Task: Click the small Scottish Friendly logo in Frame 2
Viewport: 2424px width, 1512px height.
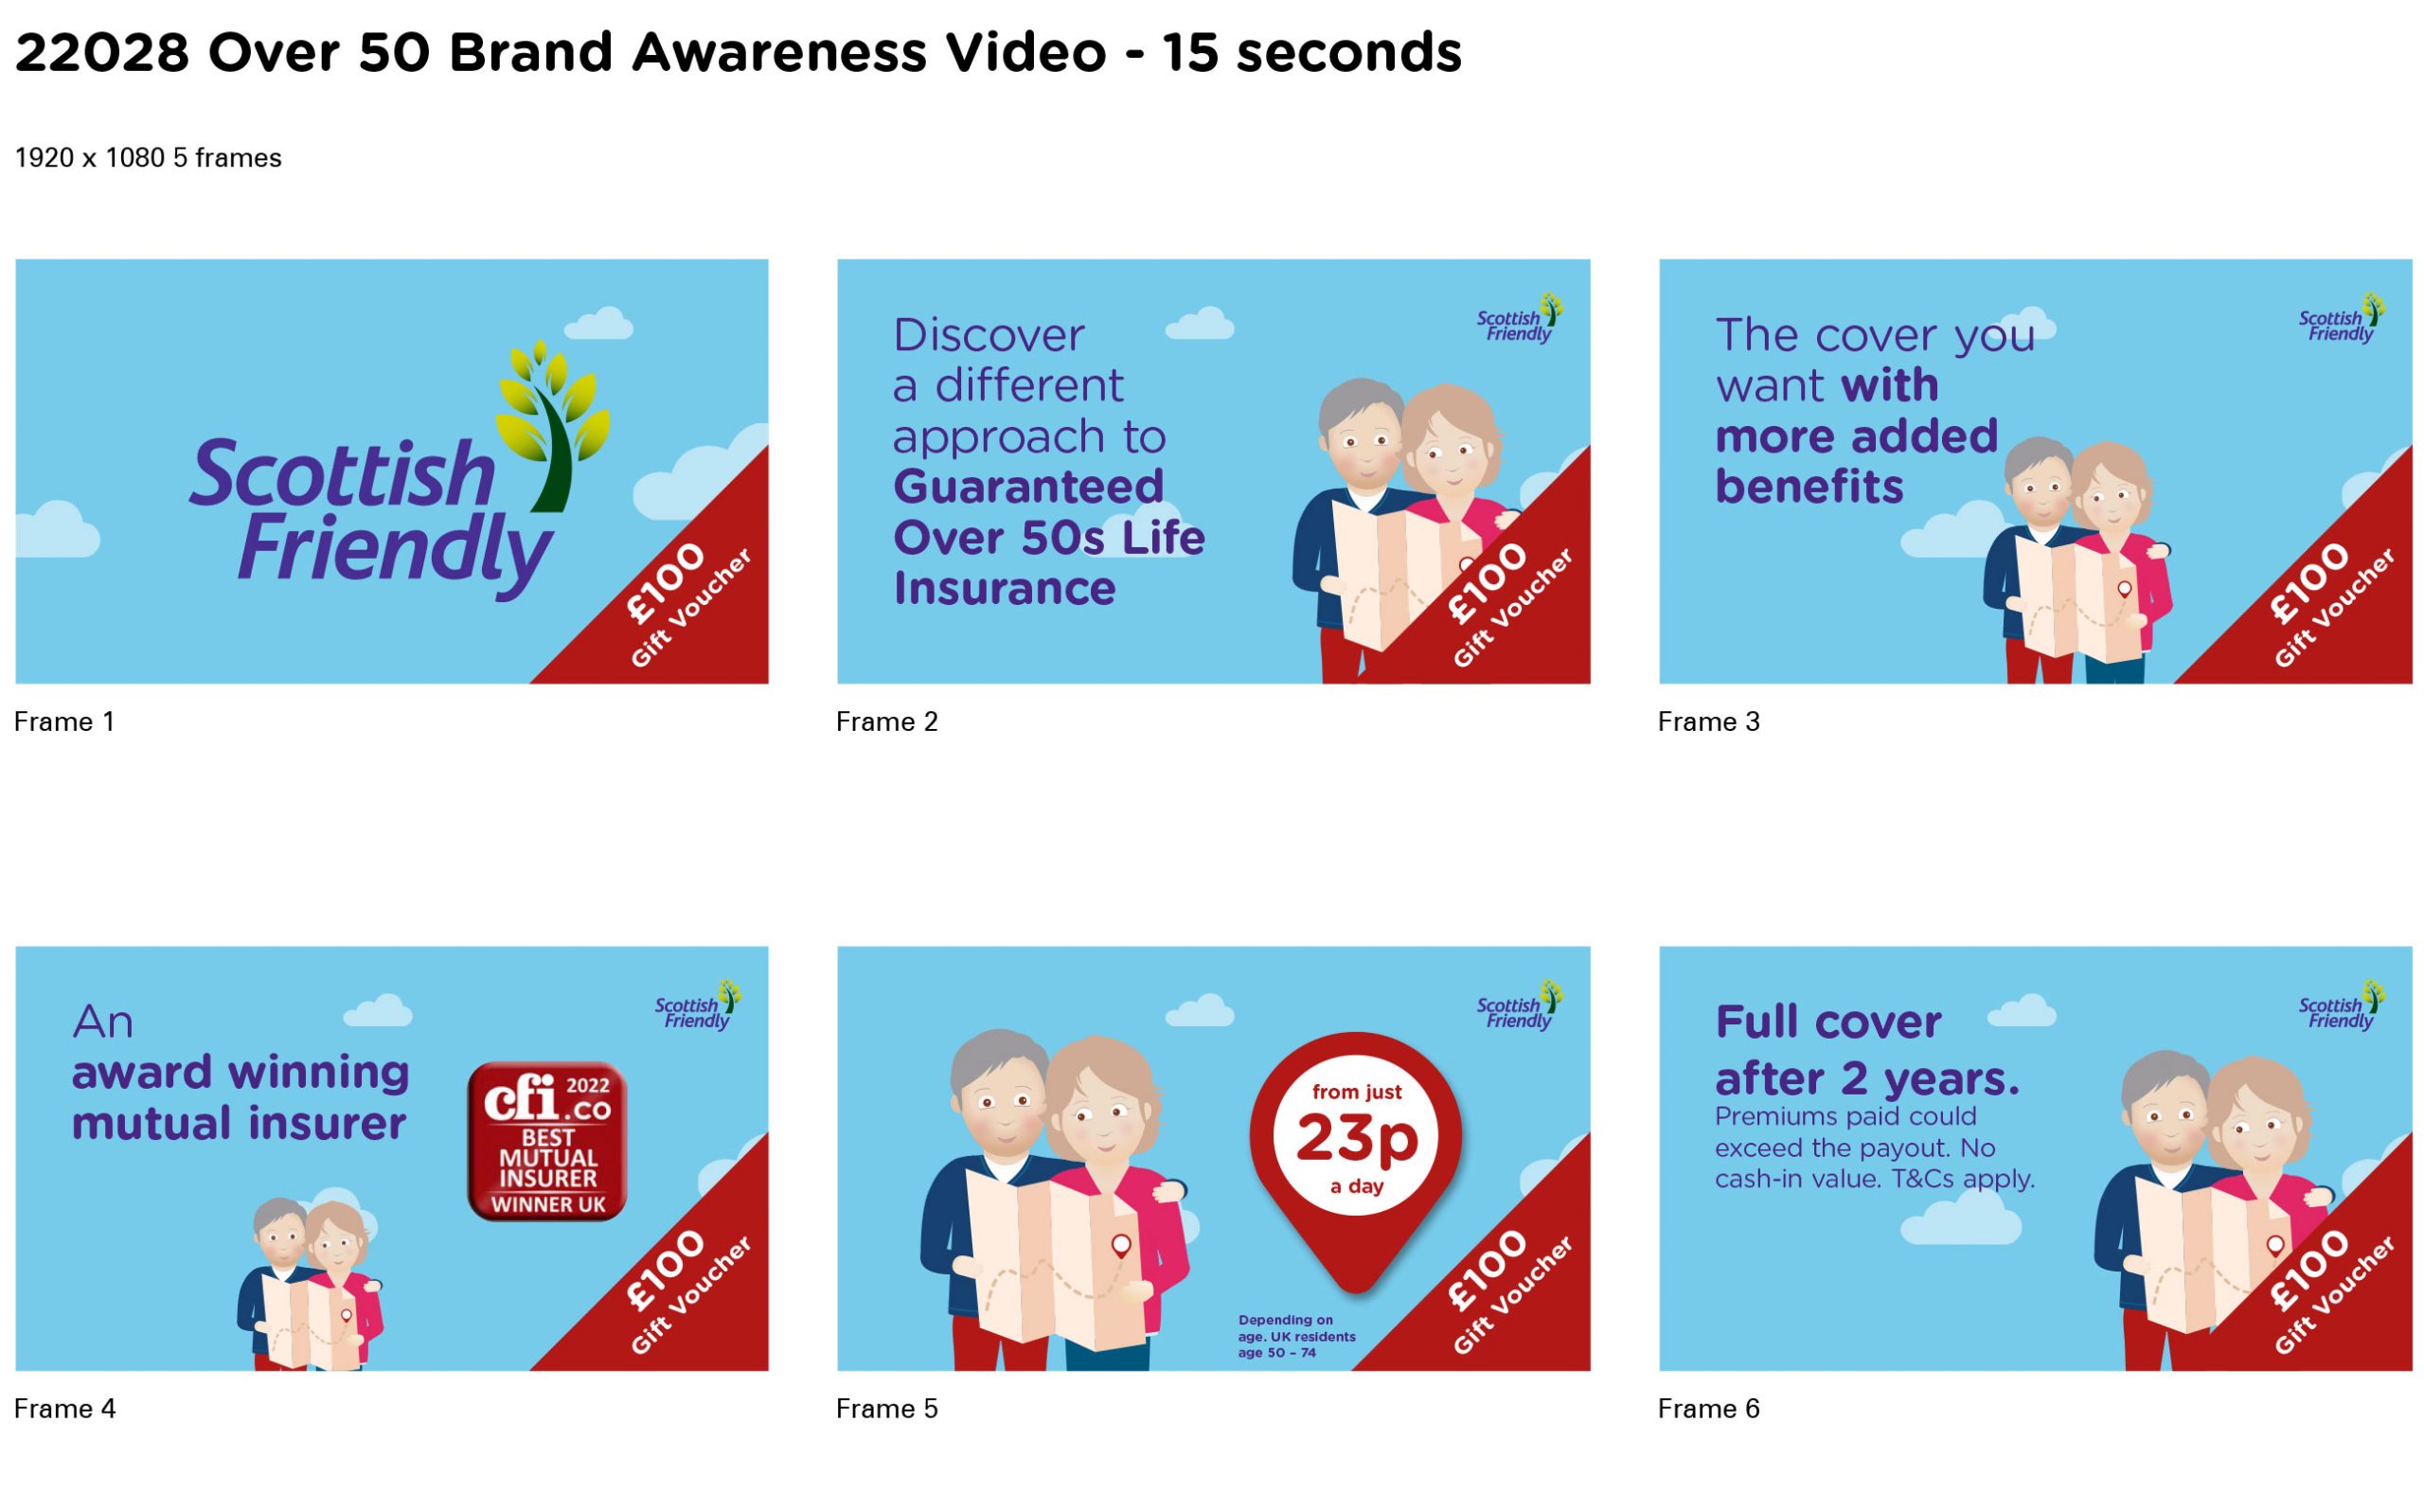Action: pyautogui.click(x=1520, y=319)
